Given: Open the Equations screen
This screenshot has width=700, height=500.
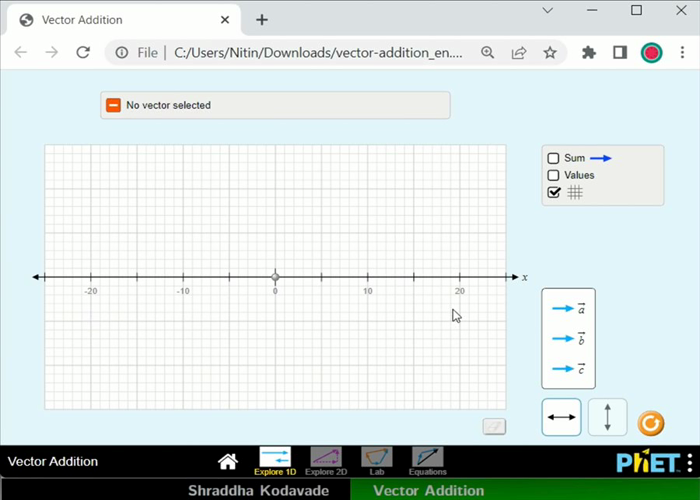Looking at the screenshot, I should coord(427,460).
